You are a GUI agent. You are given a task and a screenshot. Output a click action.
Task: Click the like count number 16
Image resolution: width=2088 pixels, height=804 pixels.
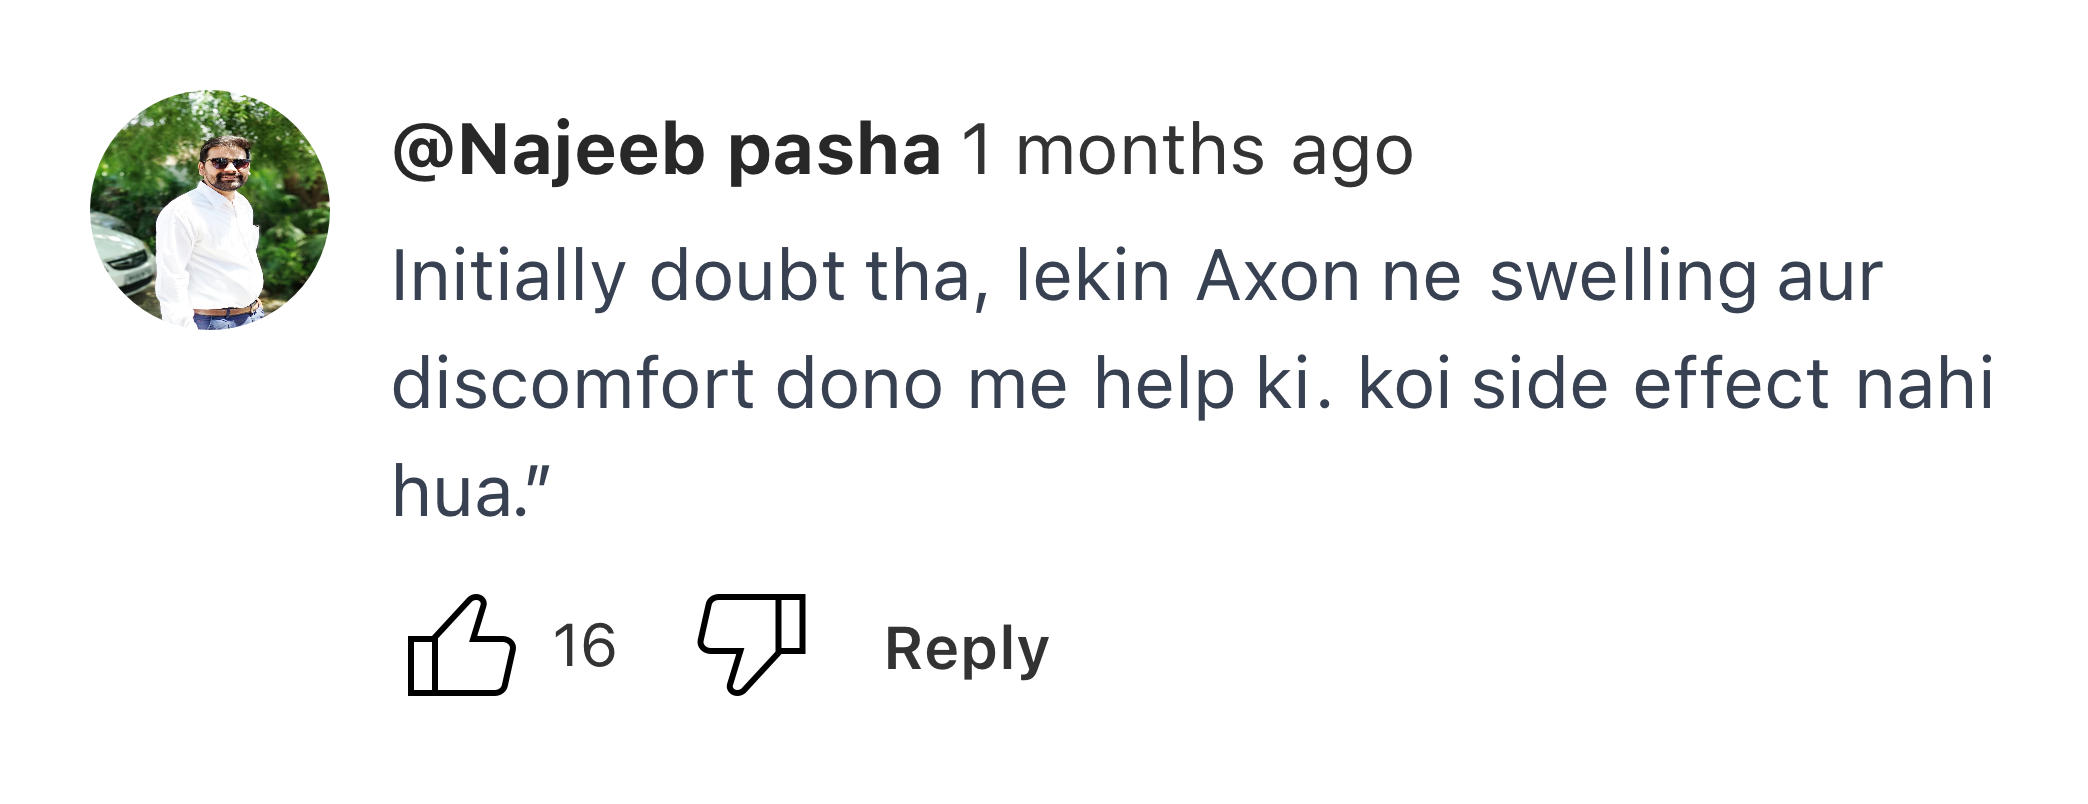tap(584, 646)
